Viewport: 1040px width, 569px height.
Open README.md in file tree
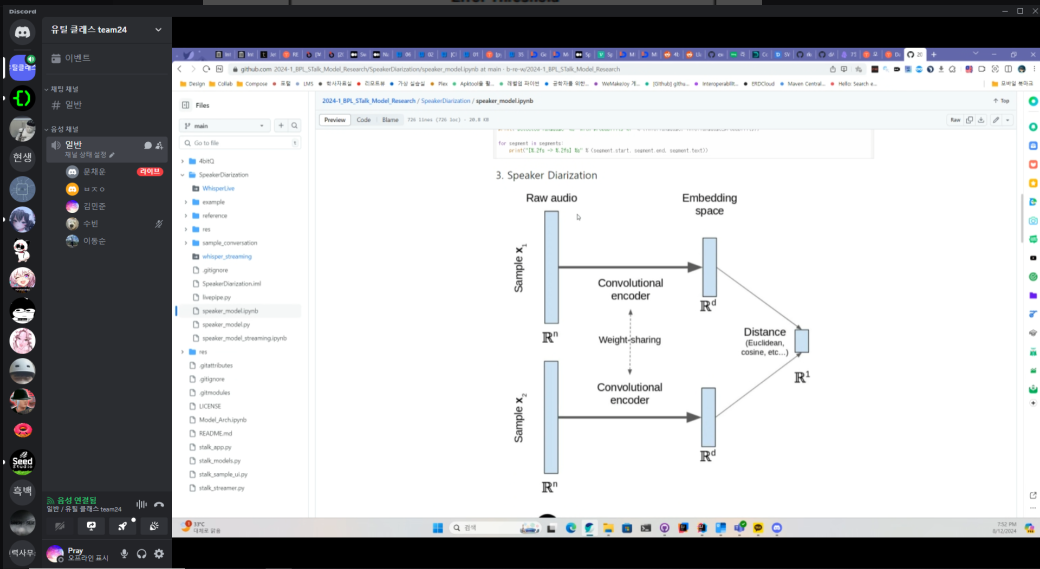coord(216,433)
